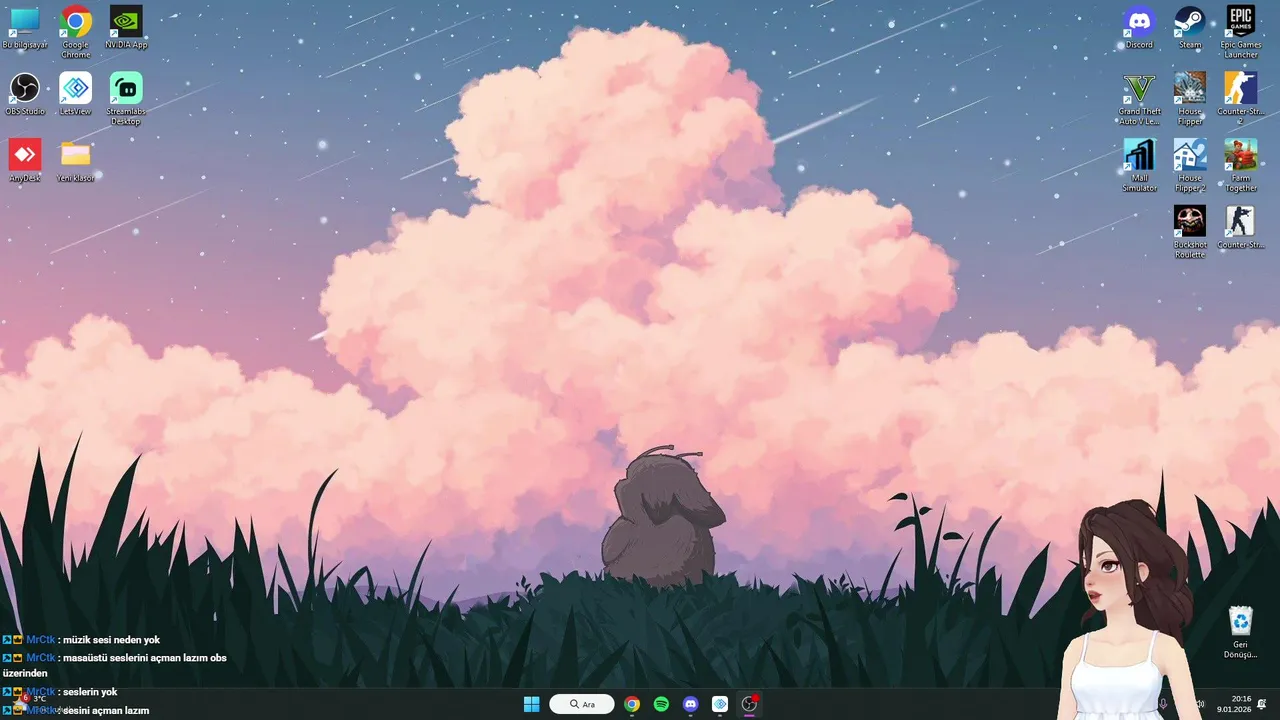Viewport: 1280px width, 720px height.
Task: Select the Counter-Strike icon below Farm Together
Action: click(1241, 228)
